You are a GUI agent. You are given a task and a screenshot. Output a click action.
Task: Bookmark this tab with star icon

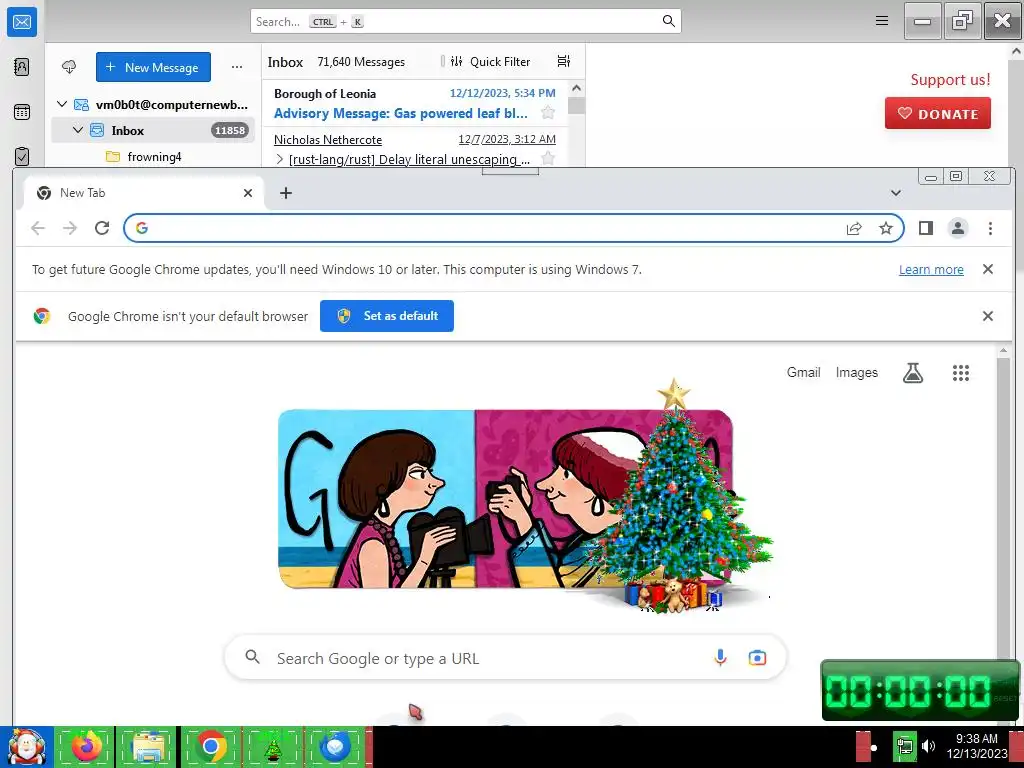[x=886, y=228]
